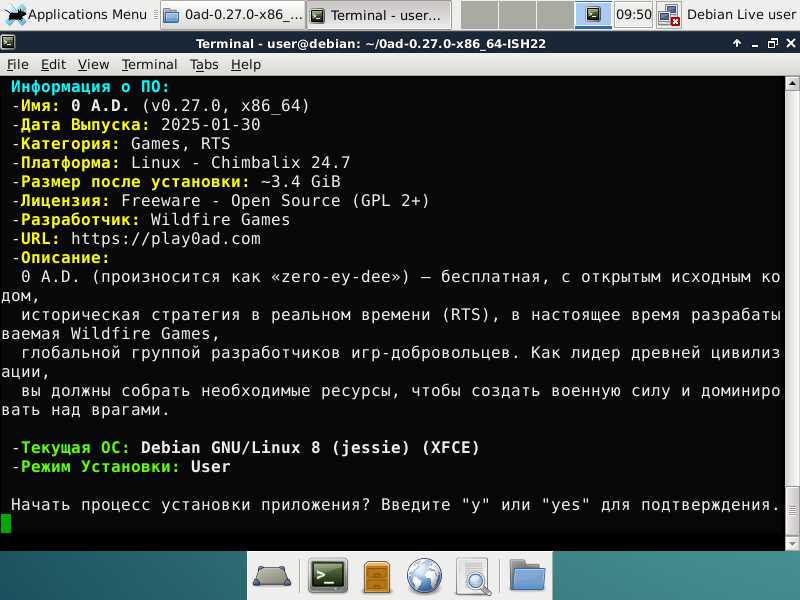
Task: Select the active fourth workspace with terminal
Action: coord(593,15)
